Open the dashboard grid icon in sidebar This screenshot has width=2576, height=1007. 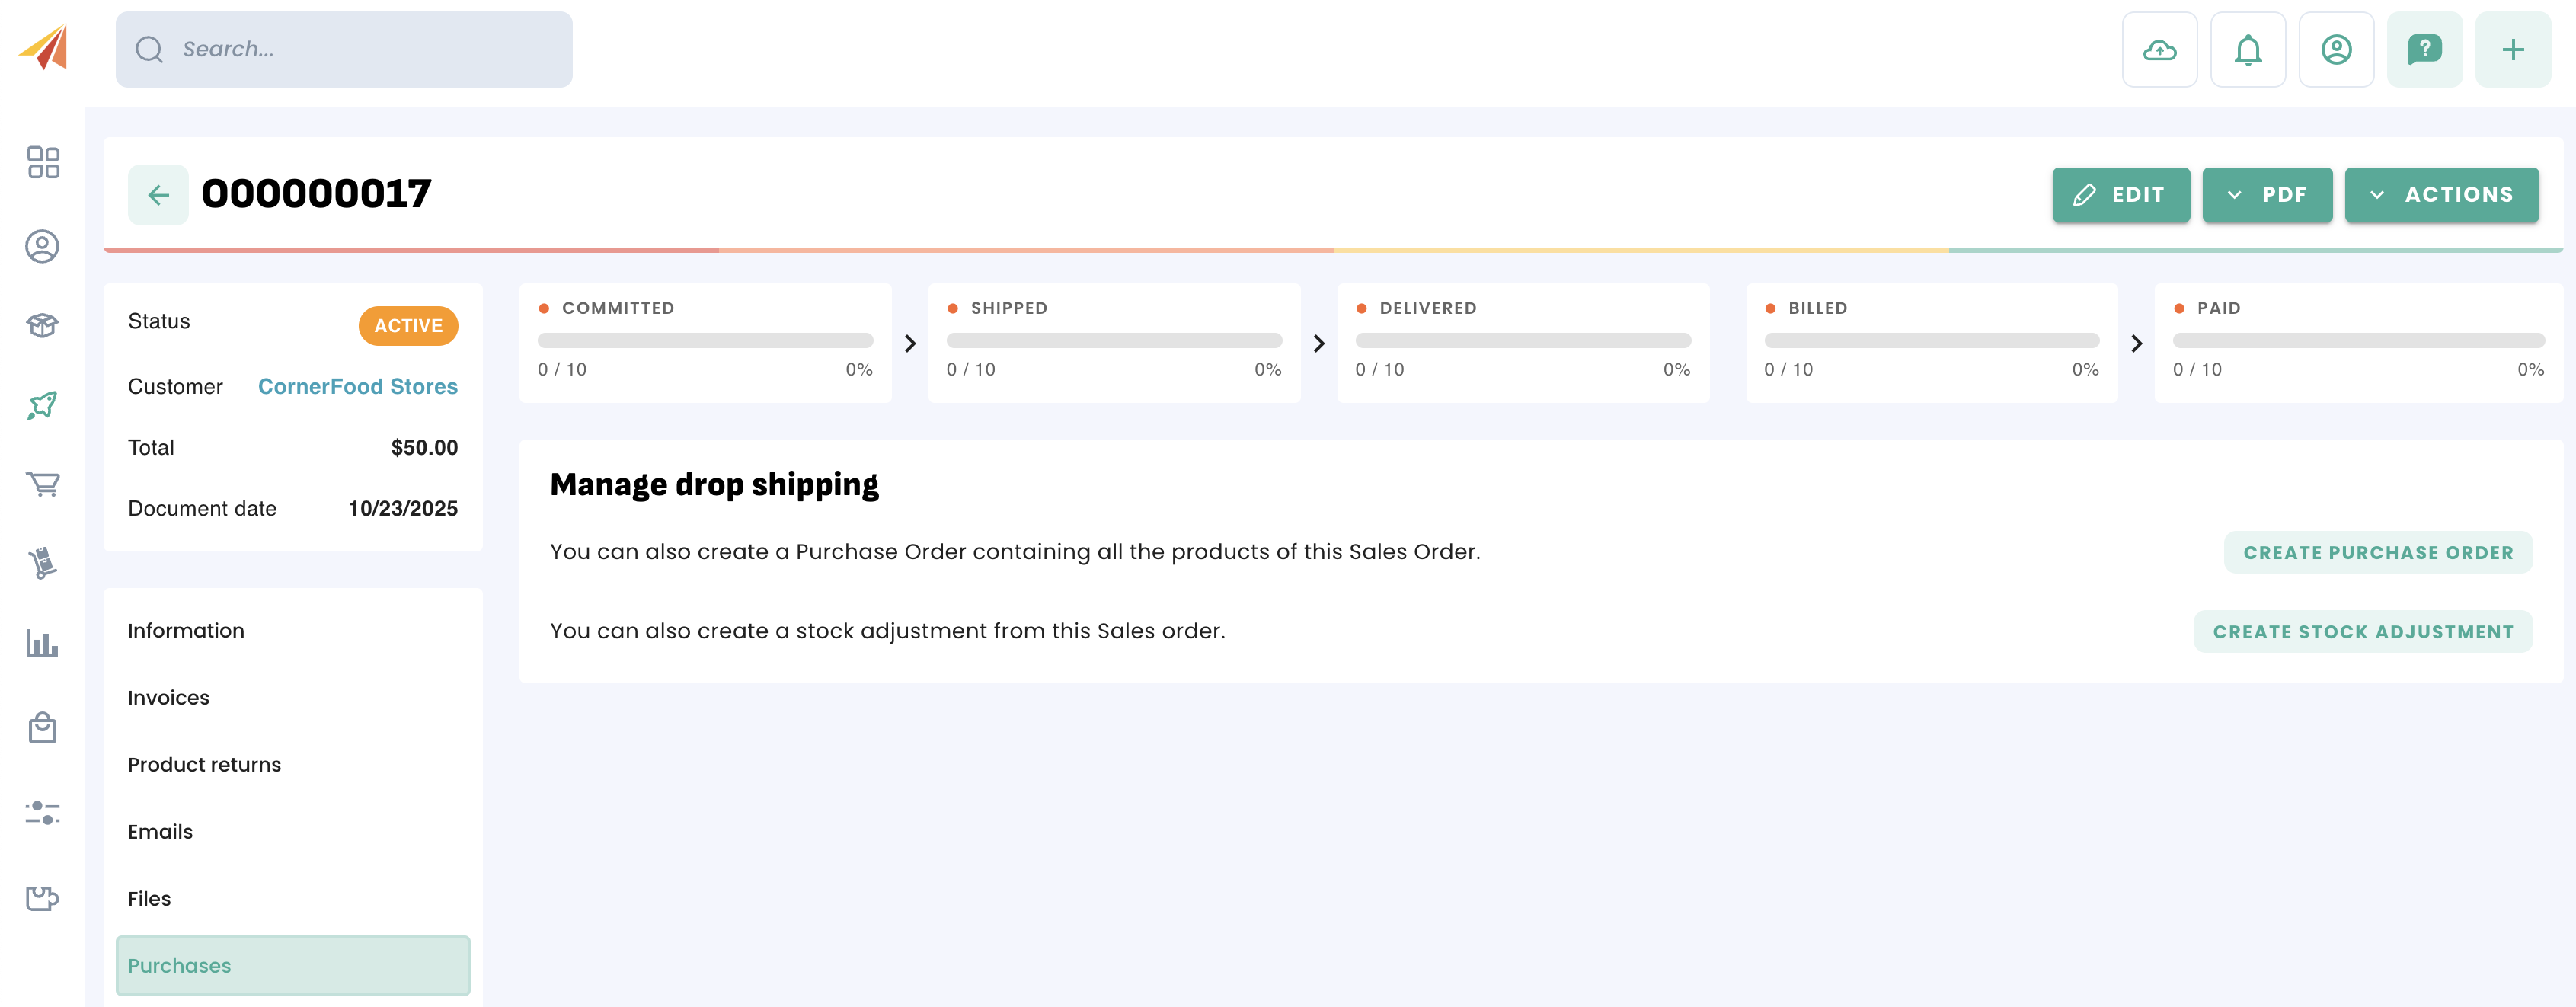tap(43, 162)
